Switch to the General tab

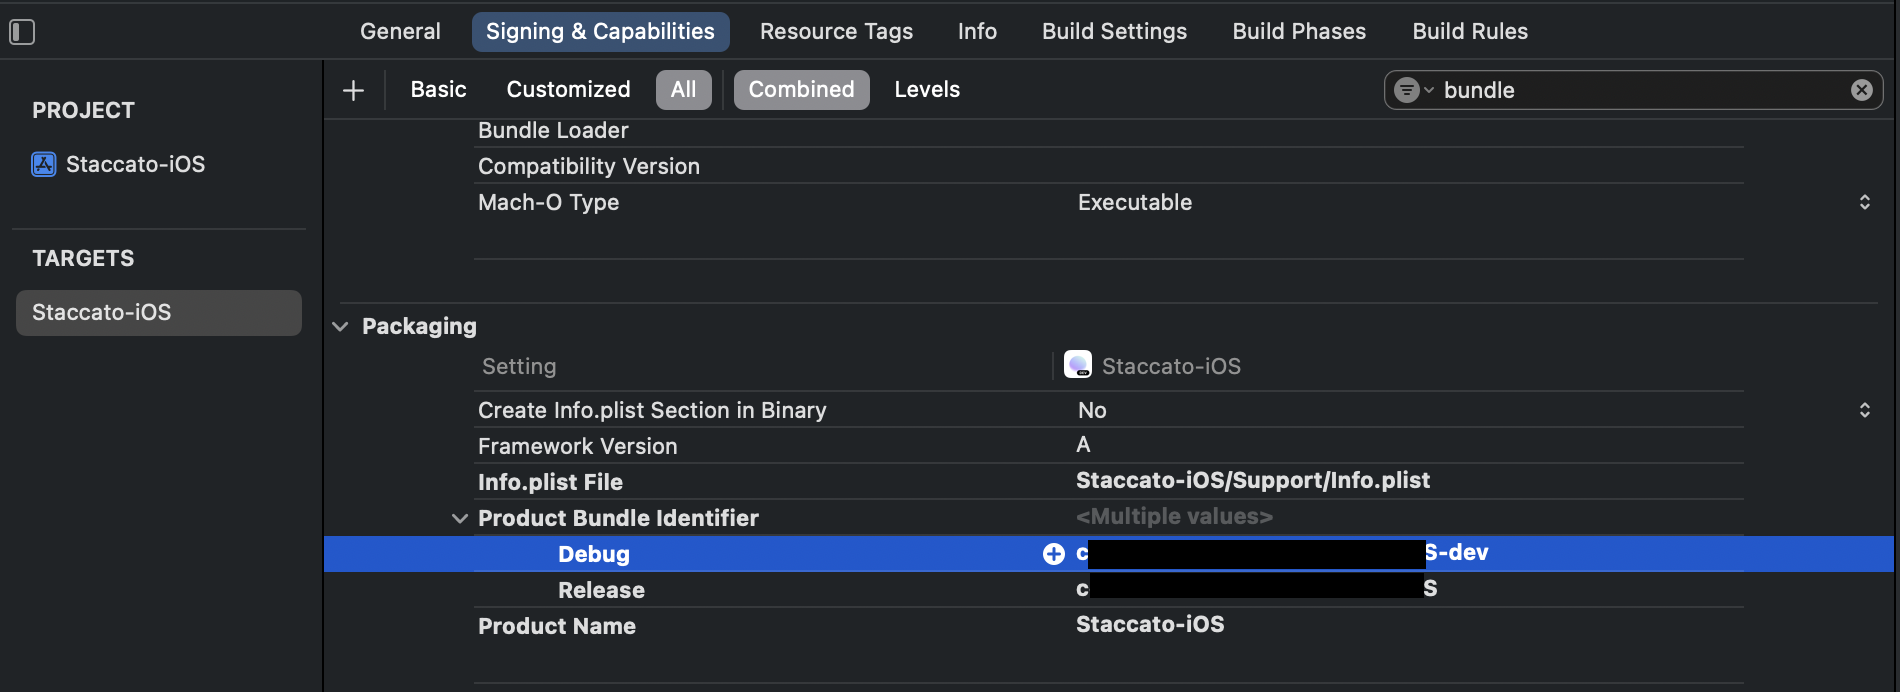click(400, 31)
